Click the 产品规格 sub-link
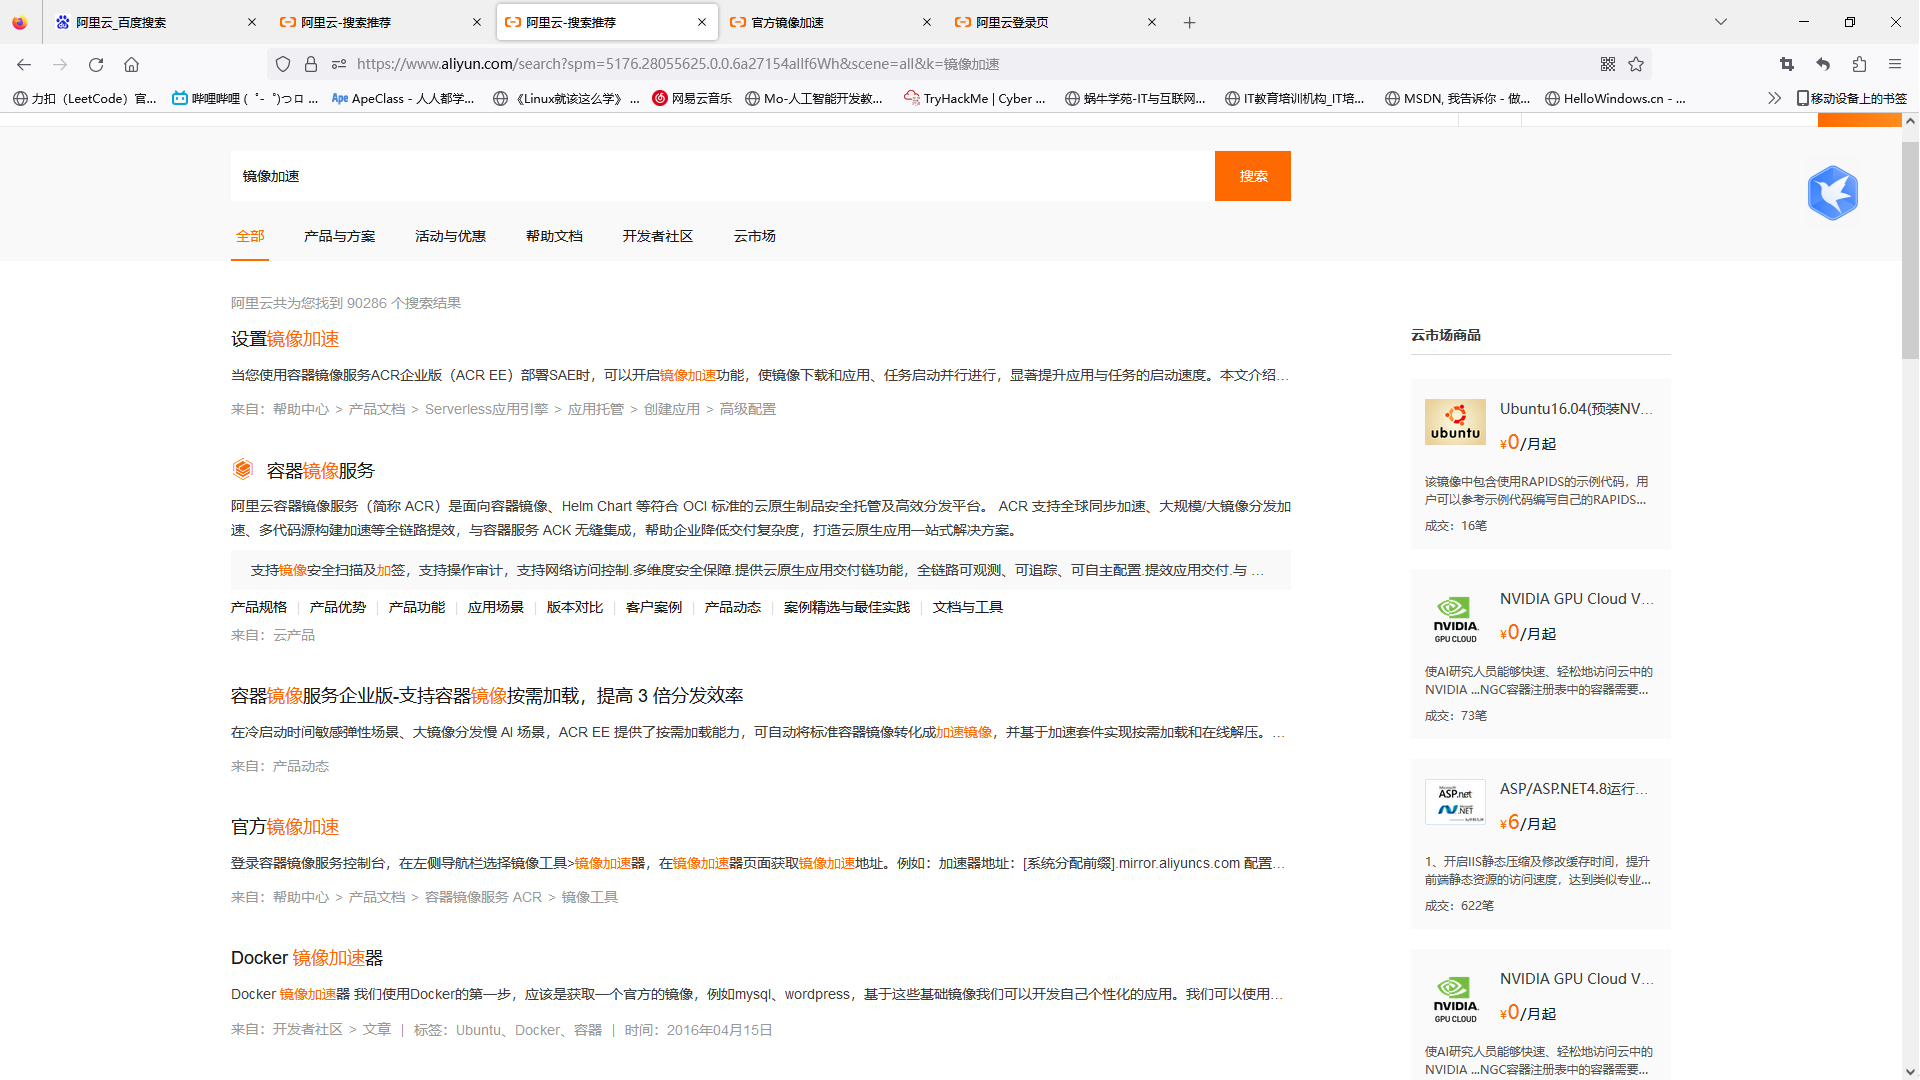 (259, 607)
